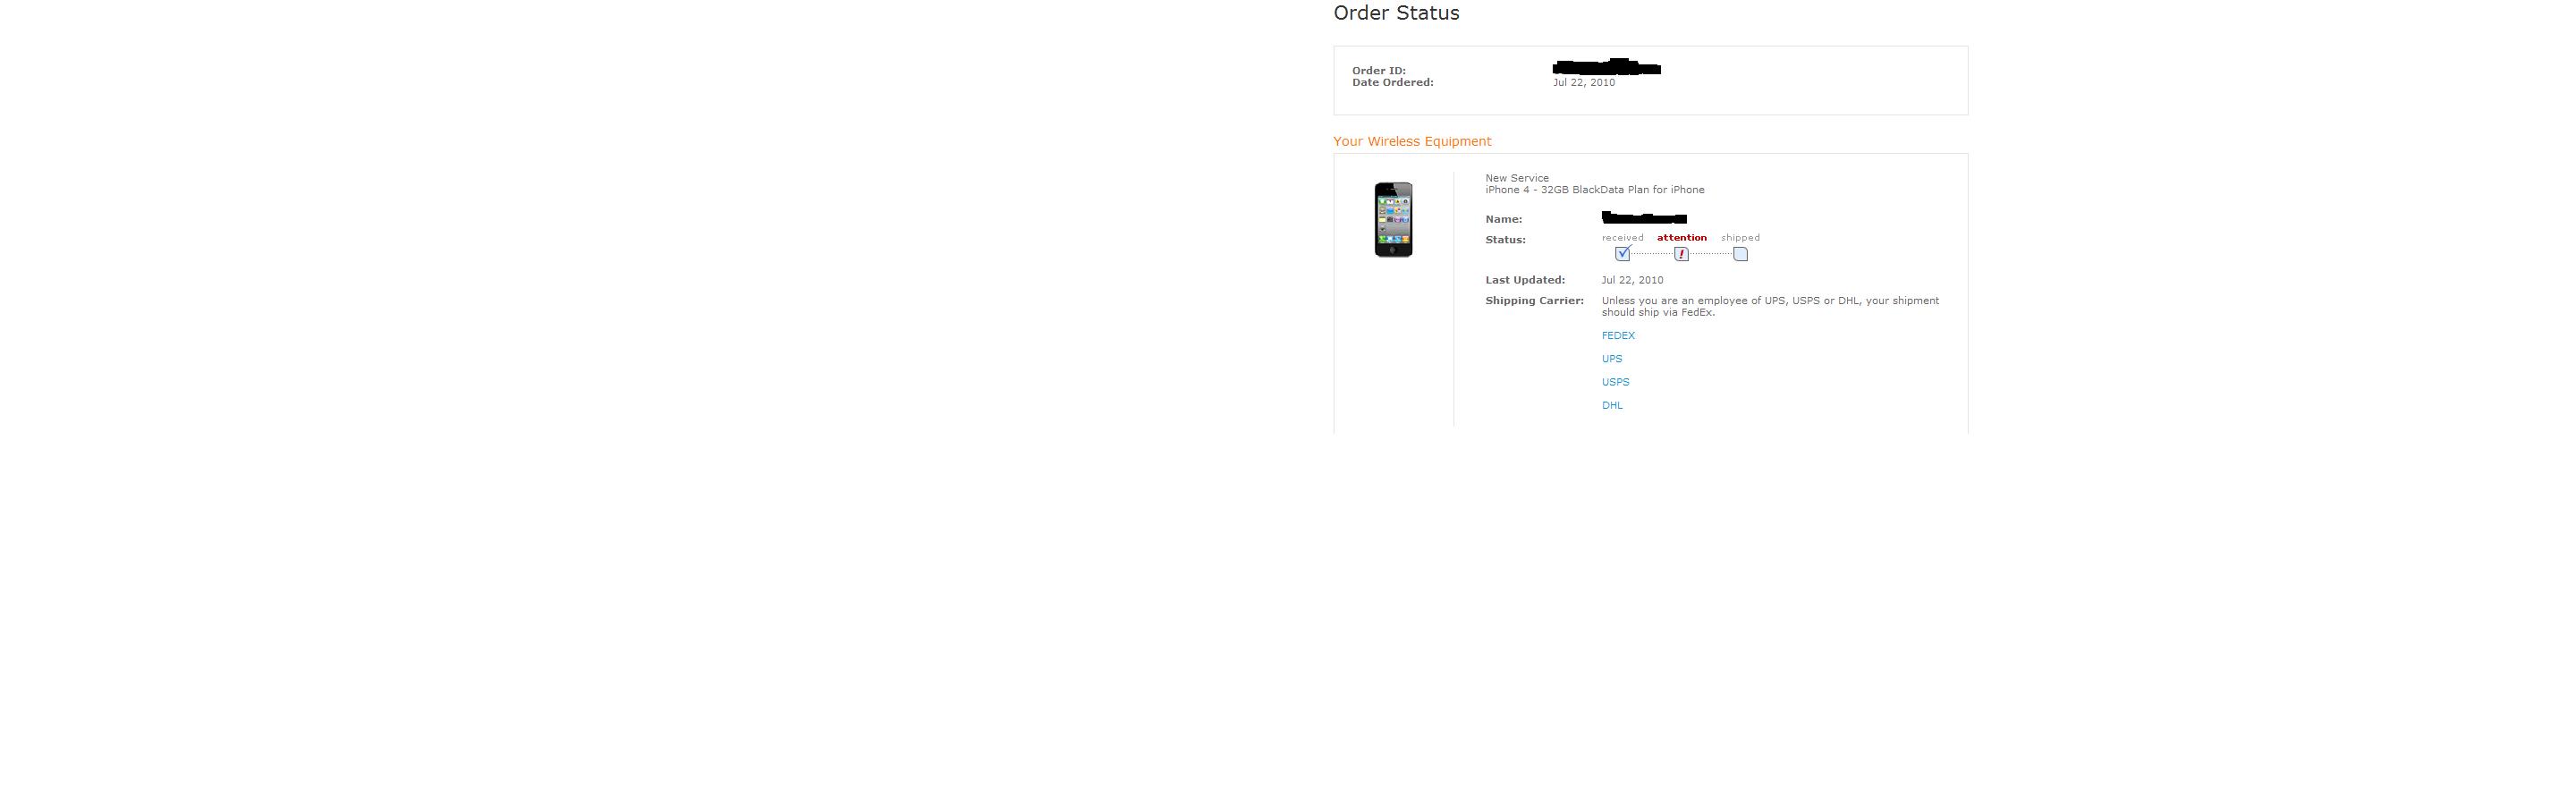Click the iPhone 4 product image

pos(1393,219)
